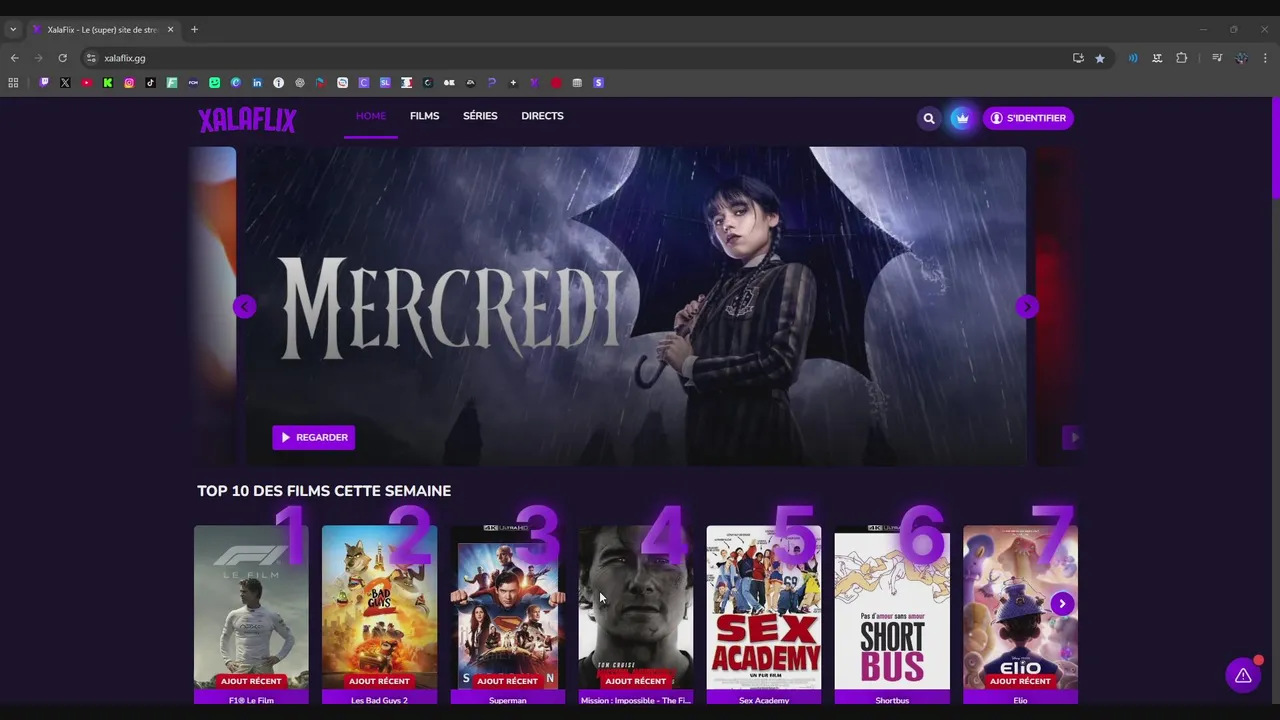Close the XalaFlix browser tab

point(170,30)
